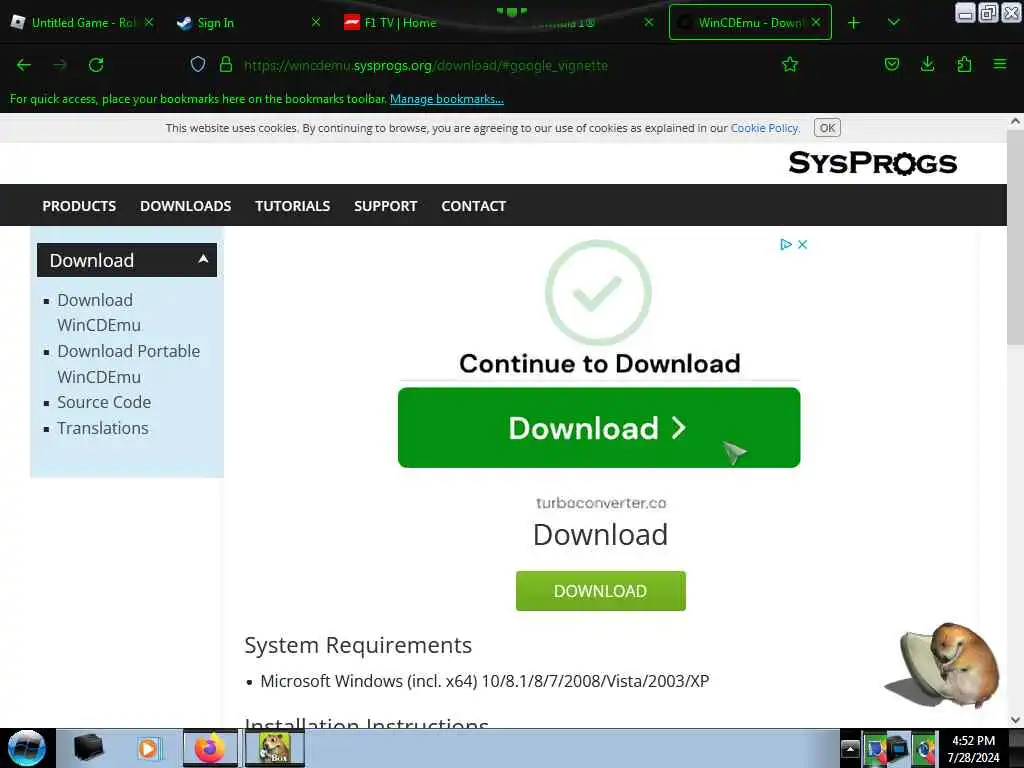This screenshot has width=1024, height=768.
Task: Click the green DOWNLOAD button for WinCDEmu
Action: pos(601,591)
